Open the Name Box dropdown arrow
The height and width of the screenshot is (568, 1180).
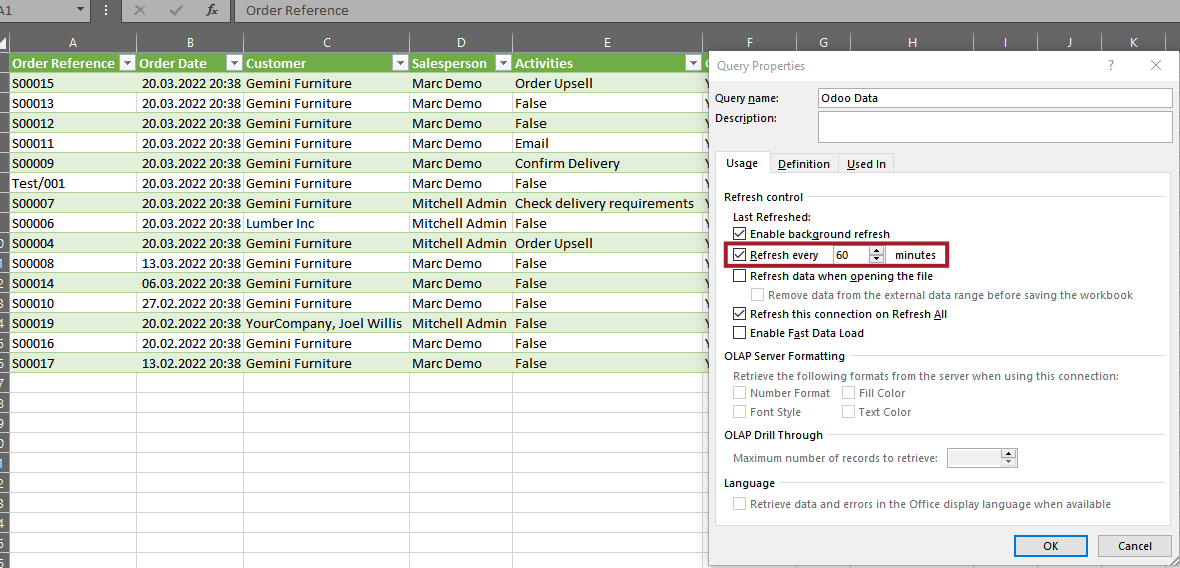click(80, 10)
